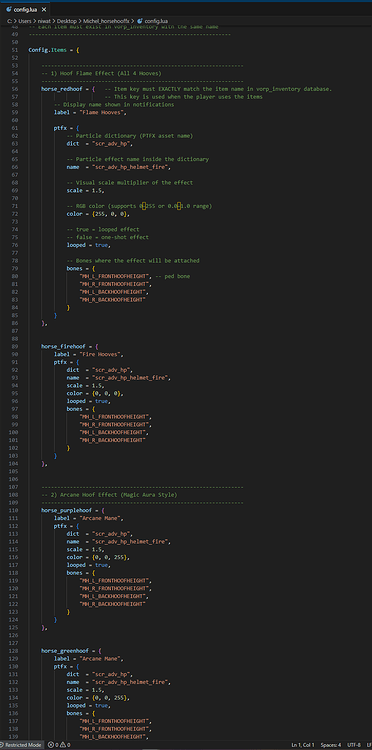The height and width of the screenshot is (750, 372).
Task: Open the Desktop breadcrumb segment
Action: tap(66, 21)
